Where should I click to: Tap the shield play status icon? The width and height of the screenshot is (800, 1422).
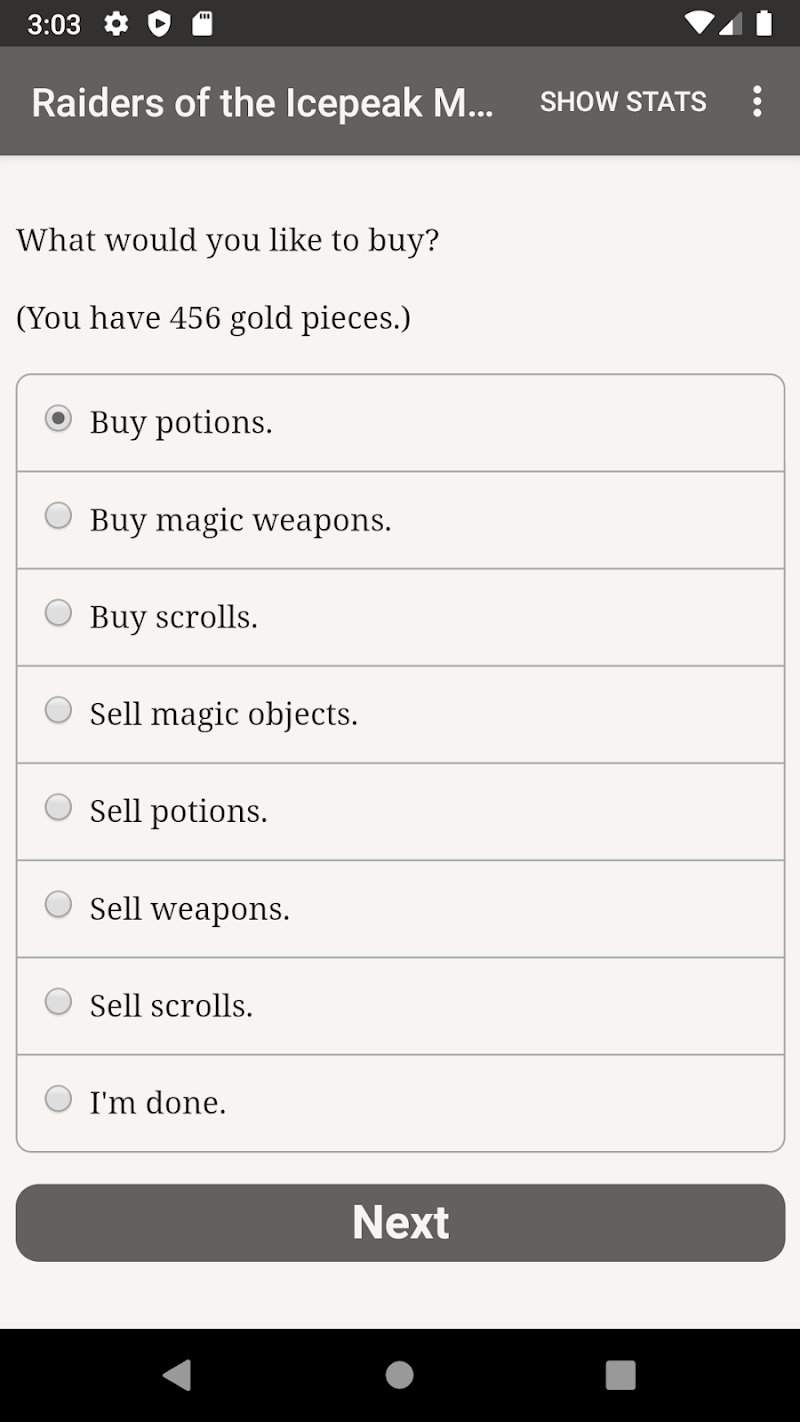[159, 24]
